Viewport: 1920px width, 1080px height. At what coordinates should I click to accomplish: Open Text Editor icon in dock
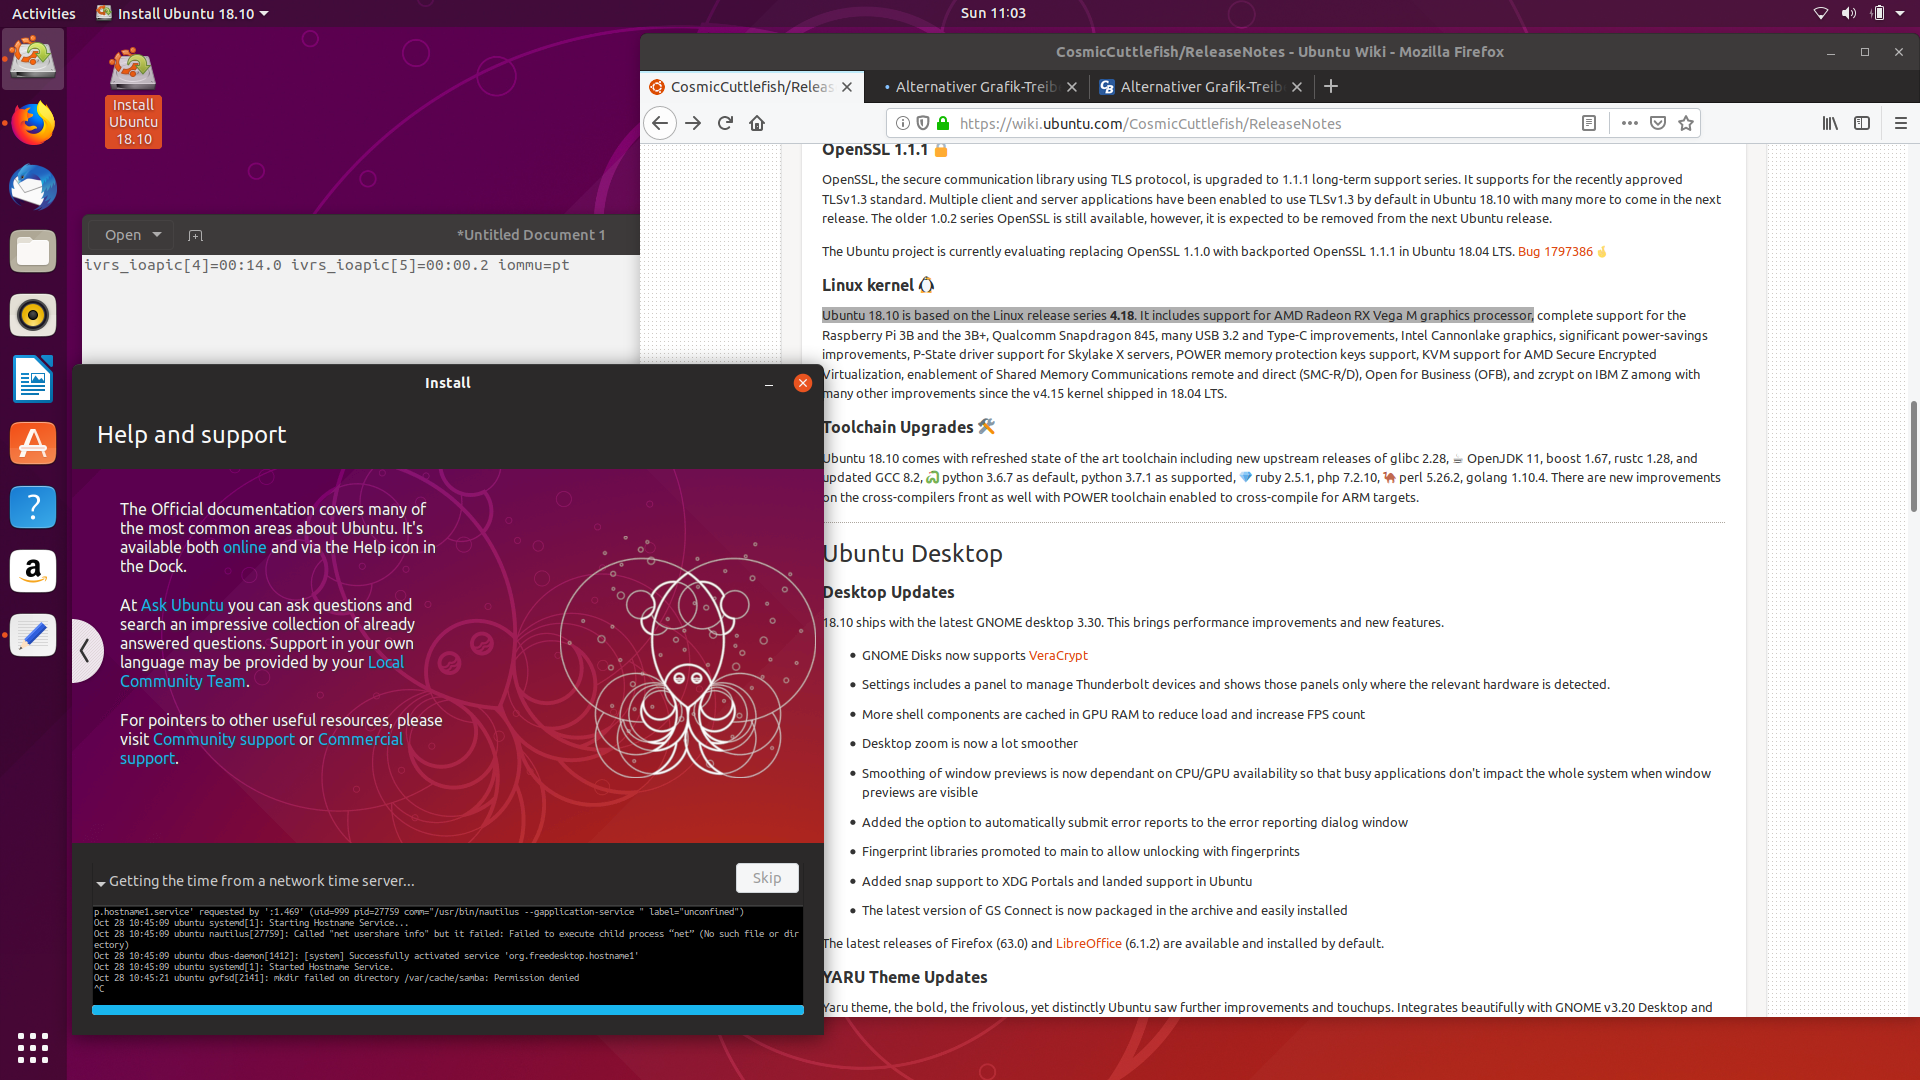(x=33, y=636)
